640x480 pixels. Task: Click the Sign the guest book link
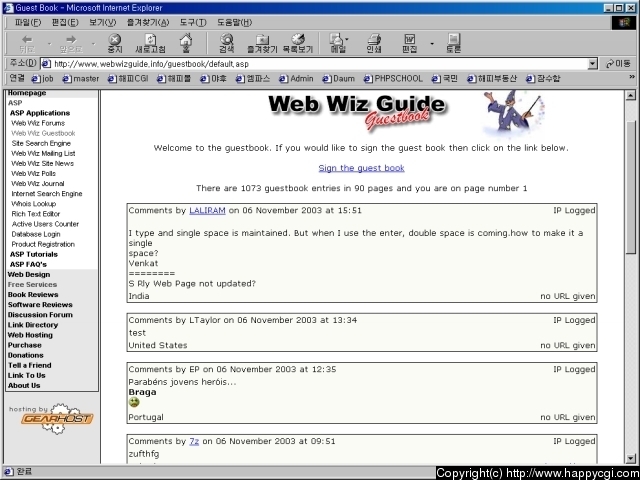(x=361, y=168)
